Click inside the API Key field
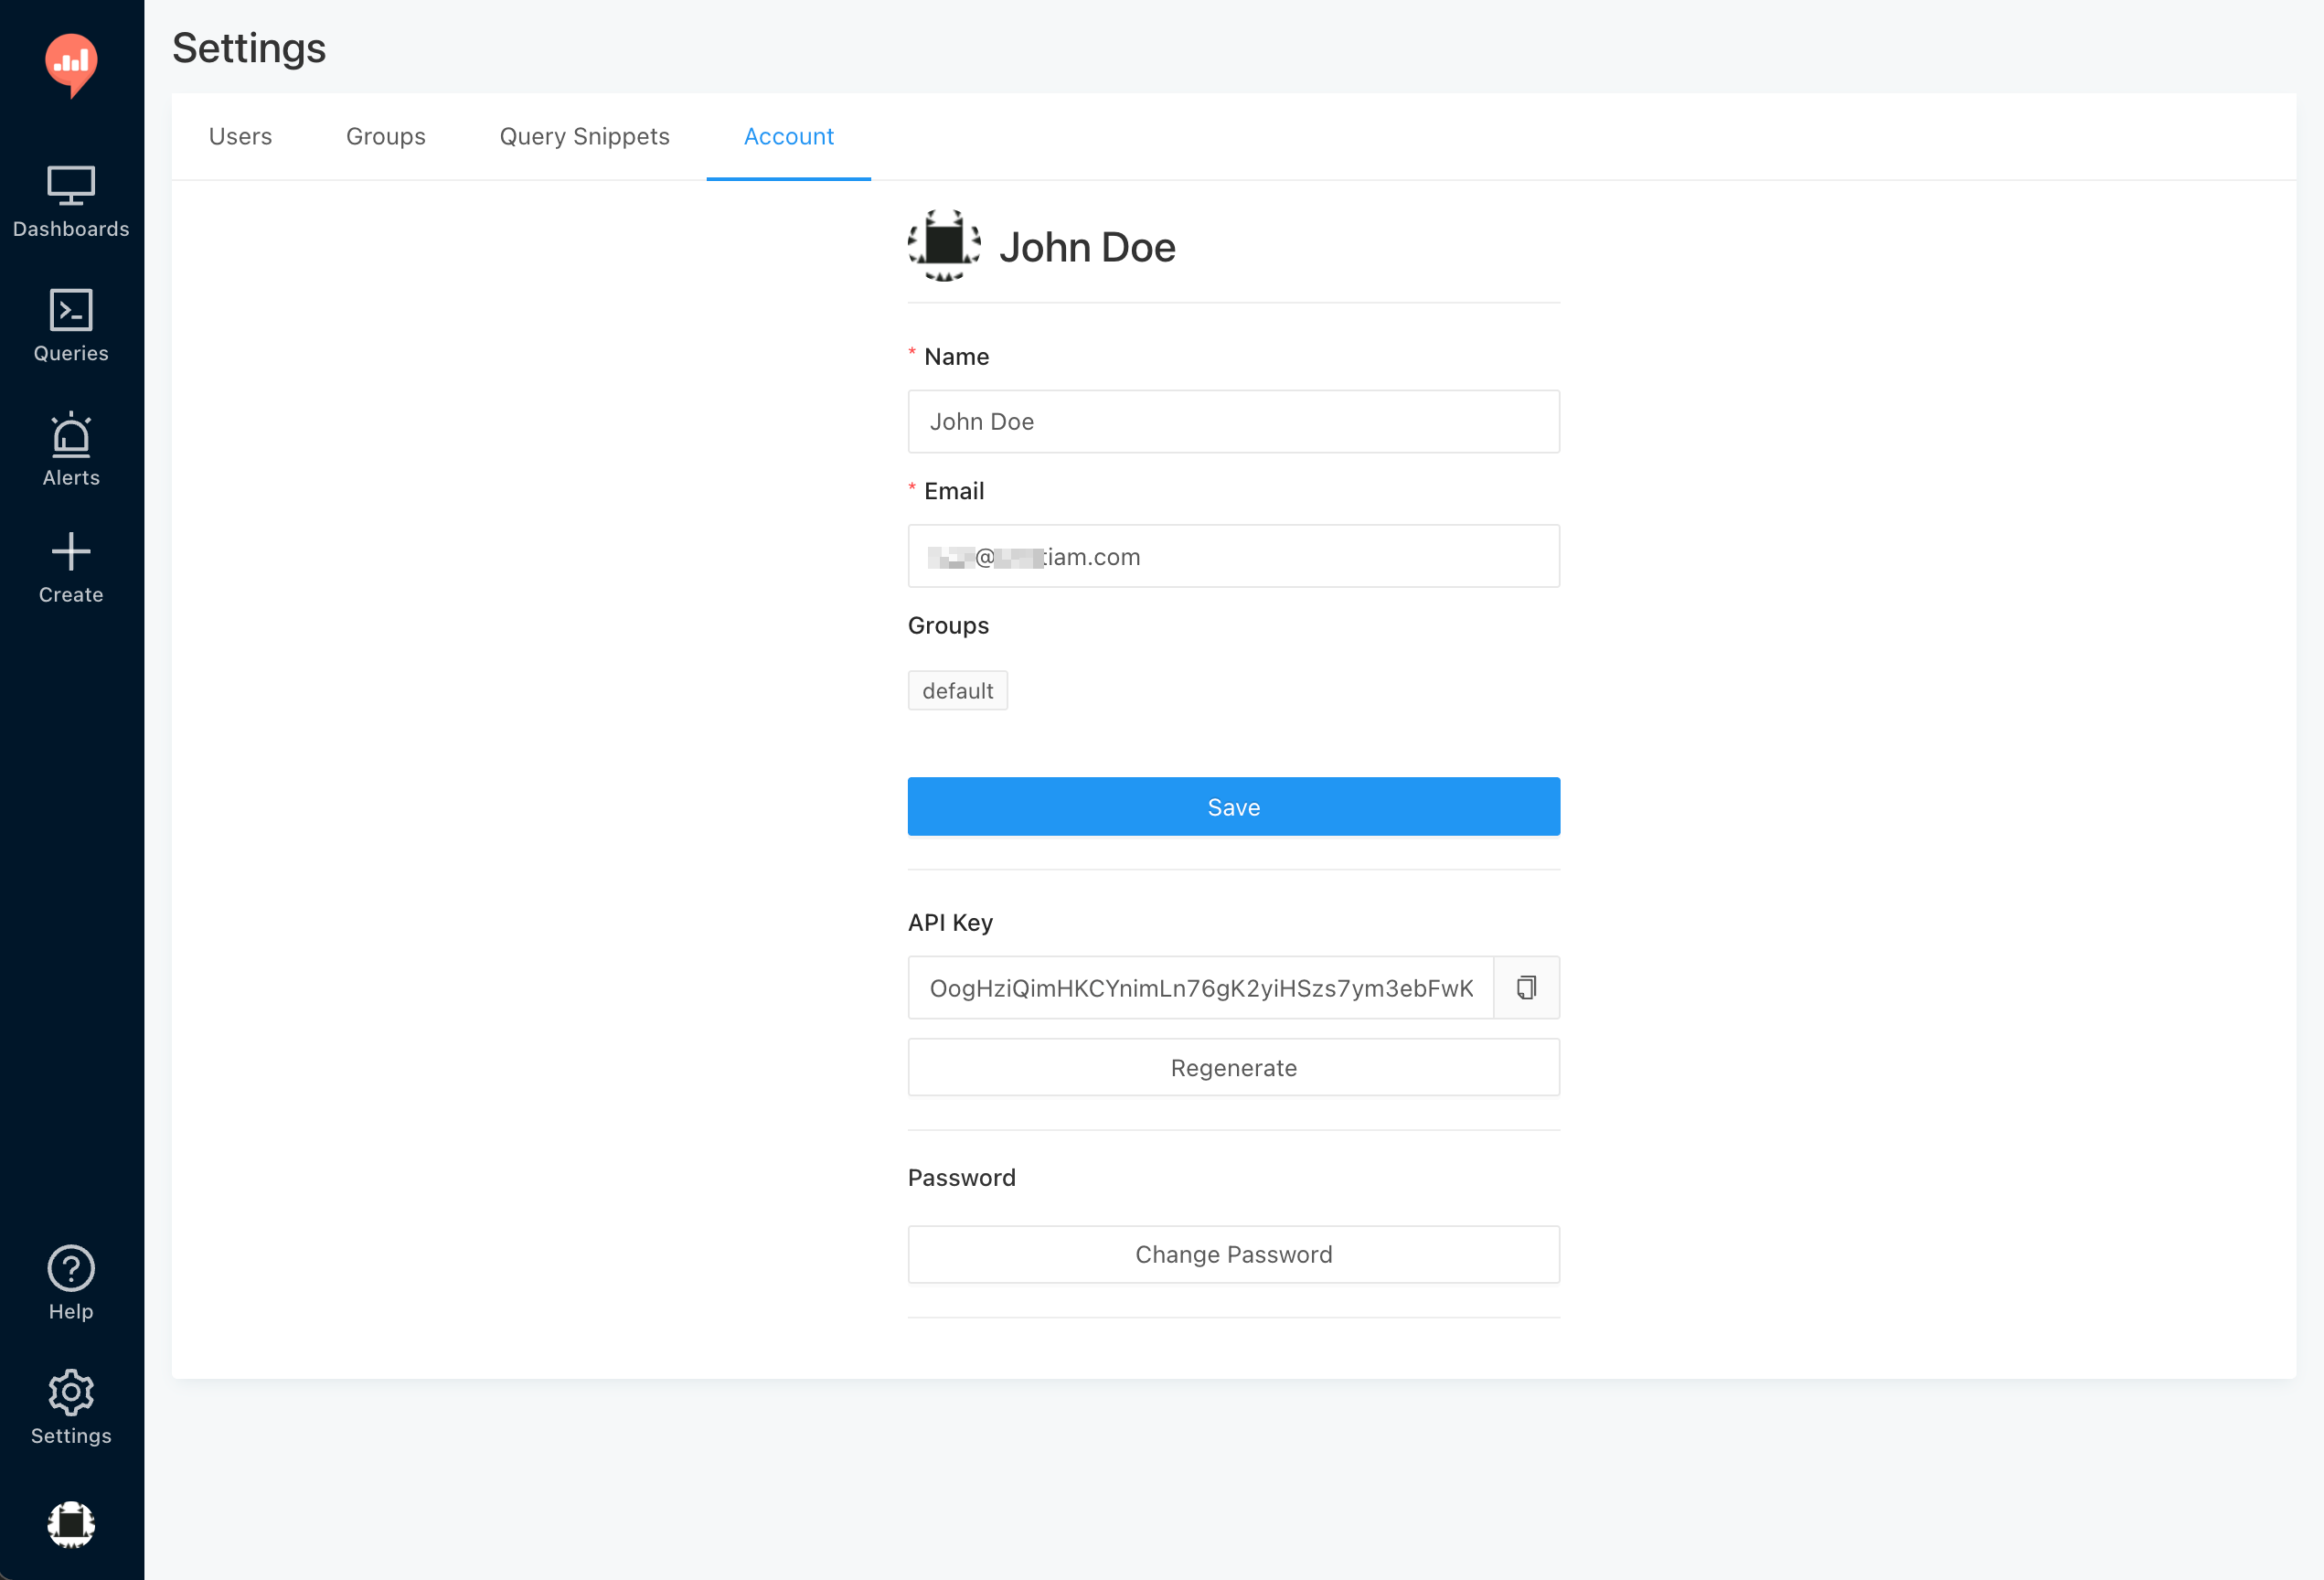This screenshot has height=1580, width=2324. coord(1201,988)
